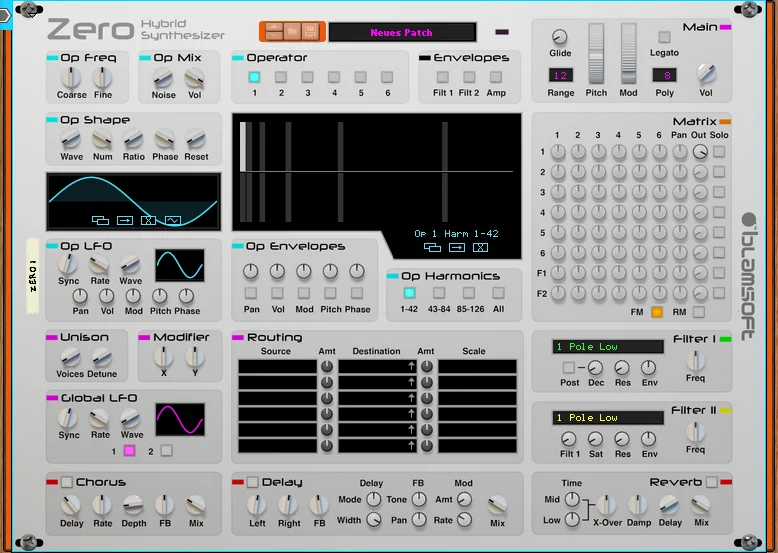778x553 pixels.
Task: Click the Op LFO cyan waveform display
Action: point(180,265)
